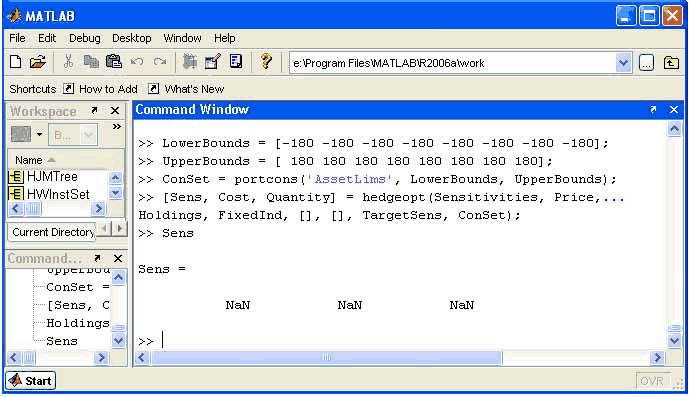Expand the Workspace toolbar overflow chevron
Viewport: 689px width, 397px height.
[116, 127]
